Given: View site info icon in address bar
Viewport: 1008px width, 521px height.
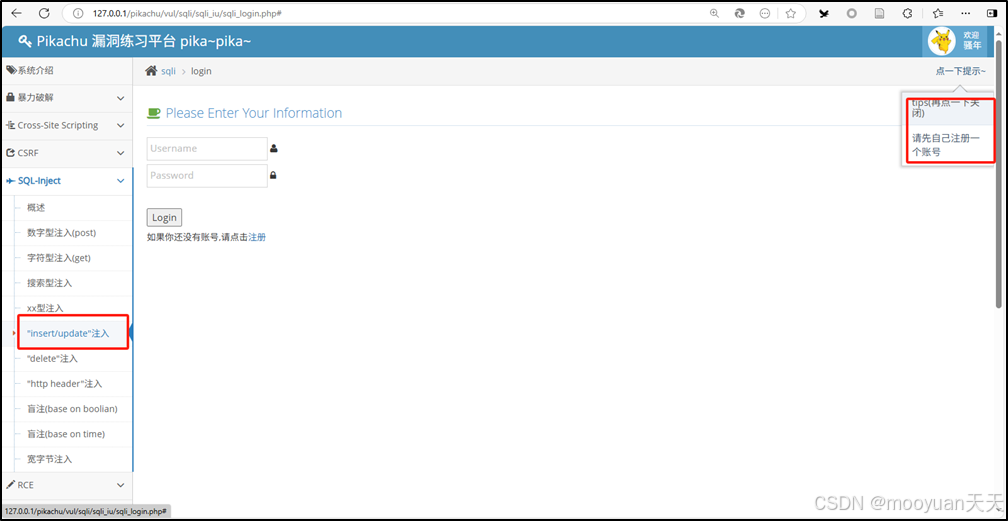Looking at the screenshot, I should pyautogui.click(x=78, y=13).
